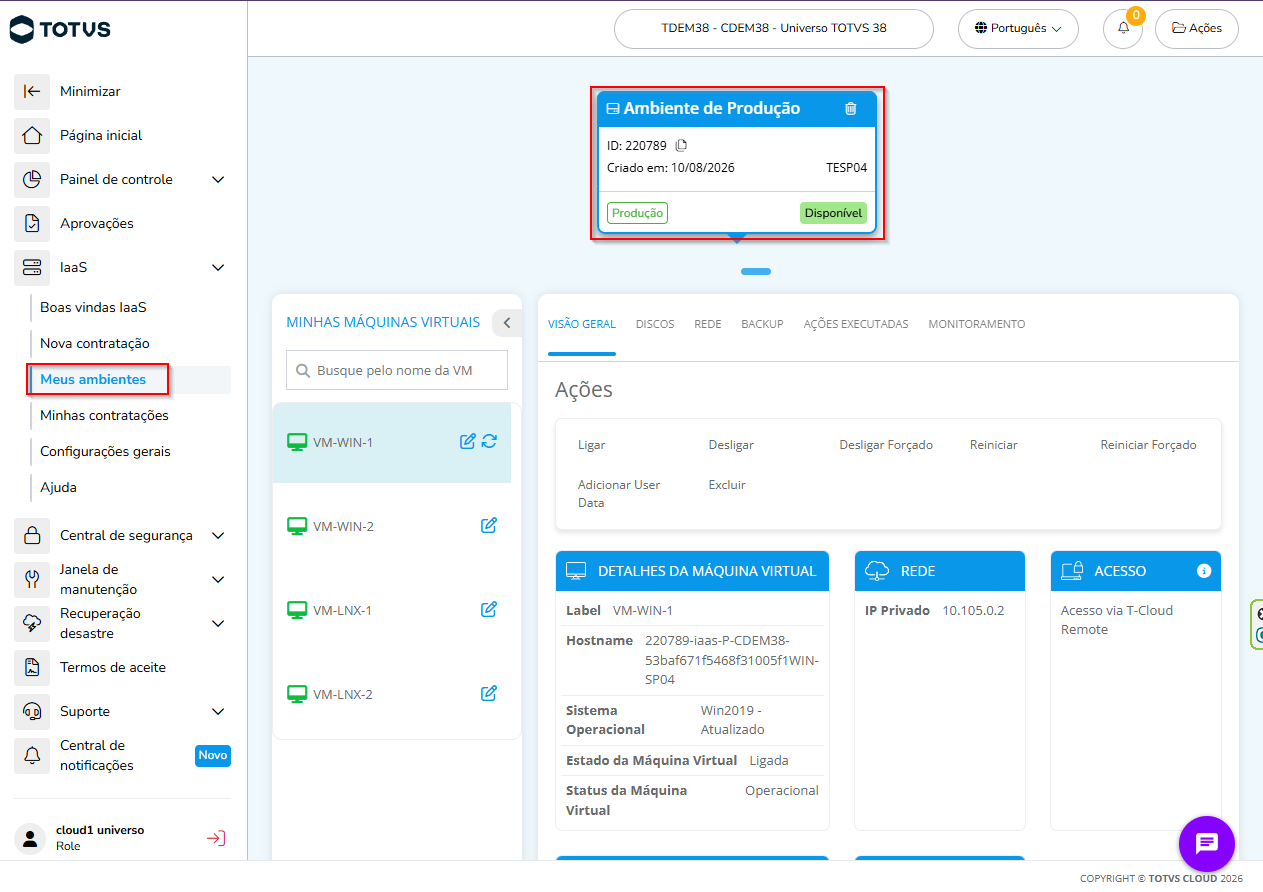This screenshot has height=892, width=1263.
Task: Open Nova contratação submenu item
Action: pos(95,343)
